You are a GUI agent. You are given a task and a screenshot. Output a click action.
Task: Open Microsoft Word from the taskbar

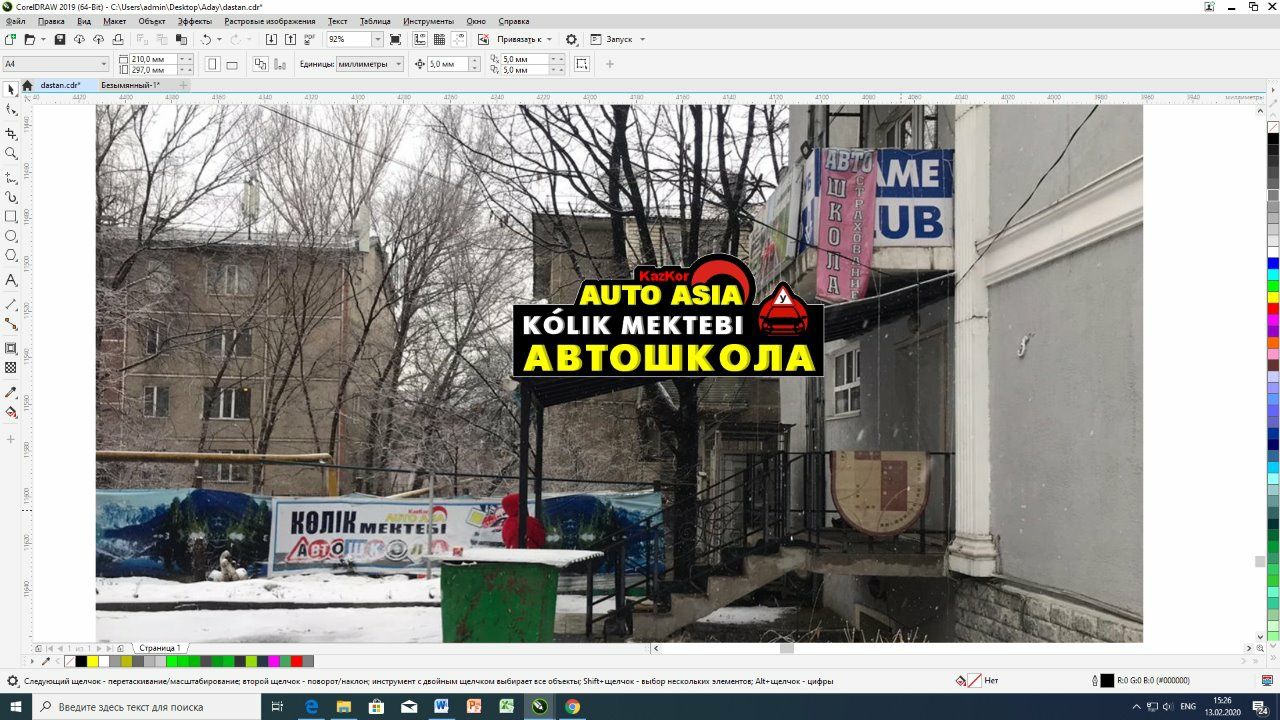[441, 706]
